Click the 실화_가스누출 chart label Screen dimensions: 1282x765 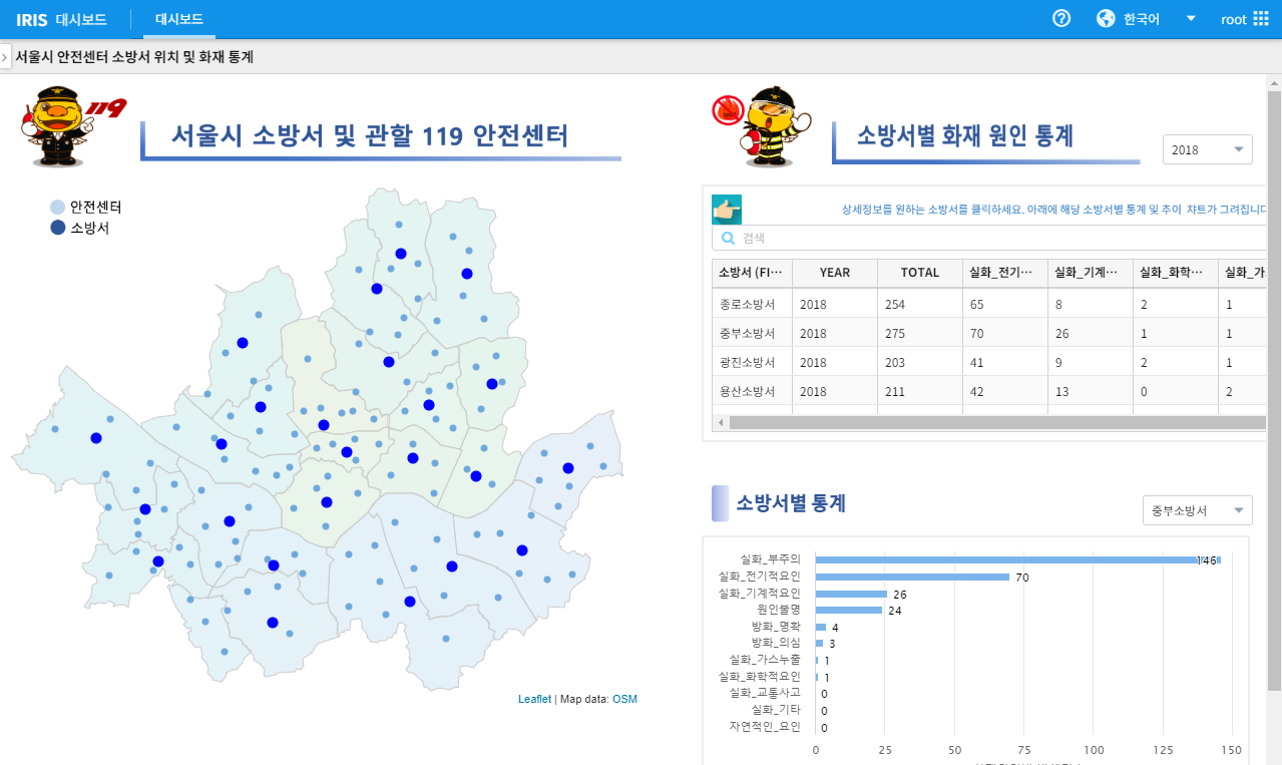(x=765, y=659)
